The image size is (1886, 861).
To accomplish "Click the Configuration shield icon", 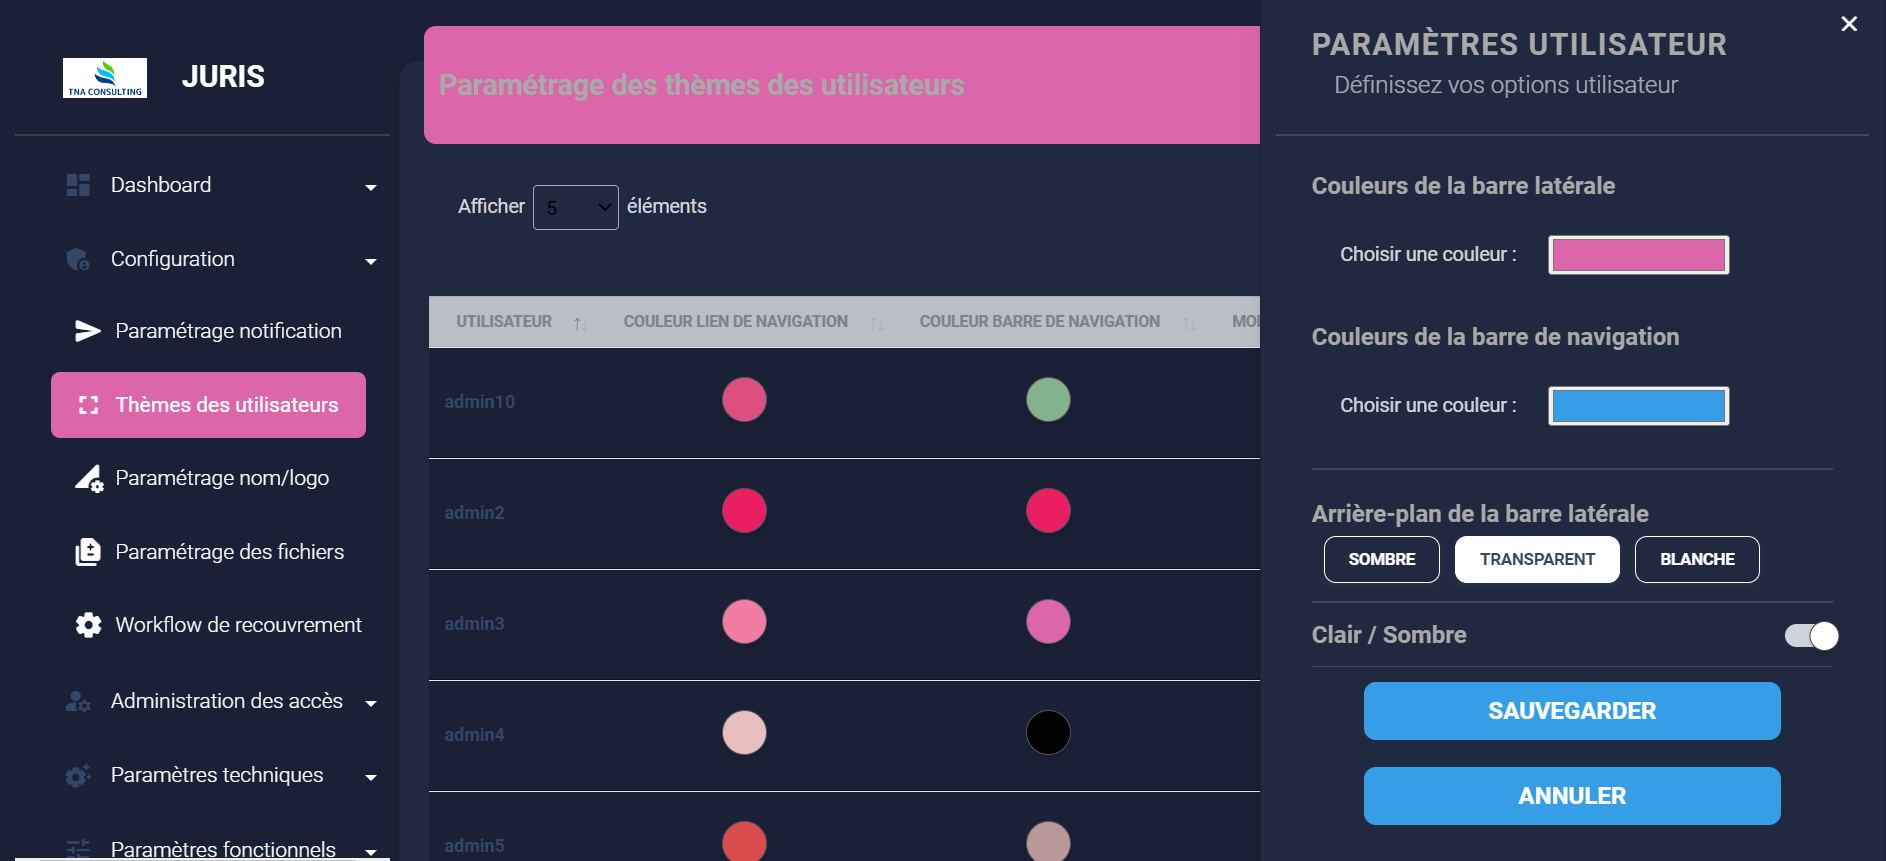I will click(x=78, y=260).
